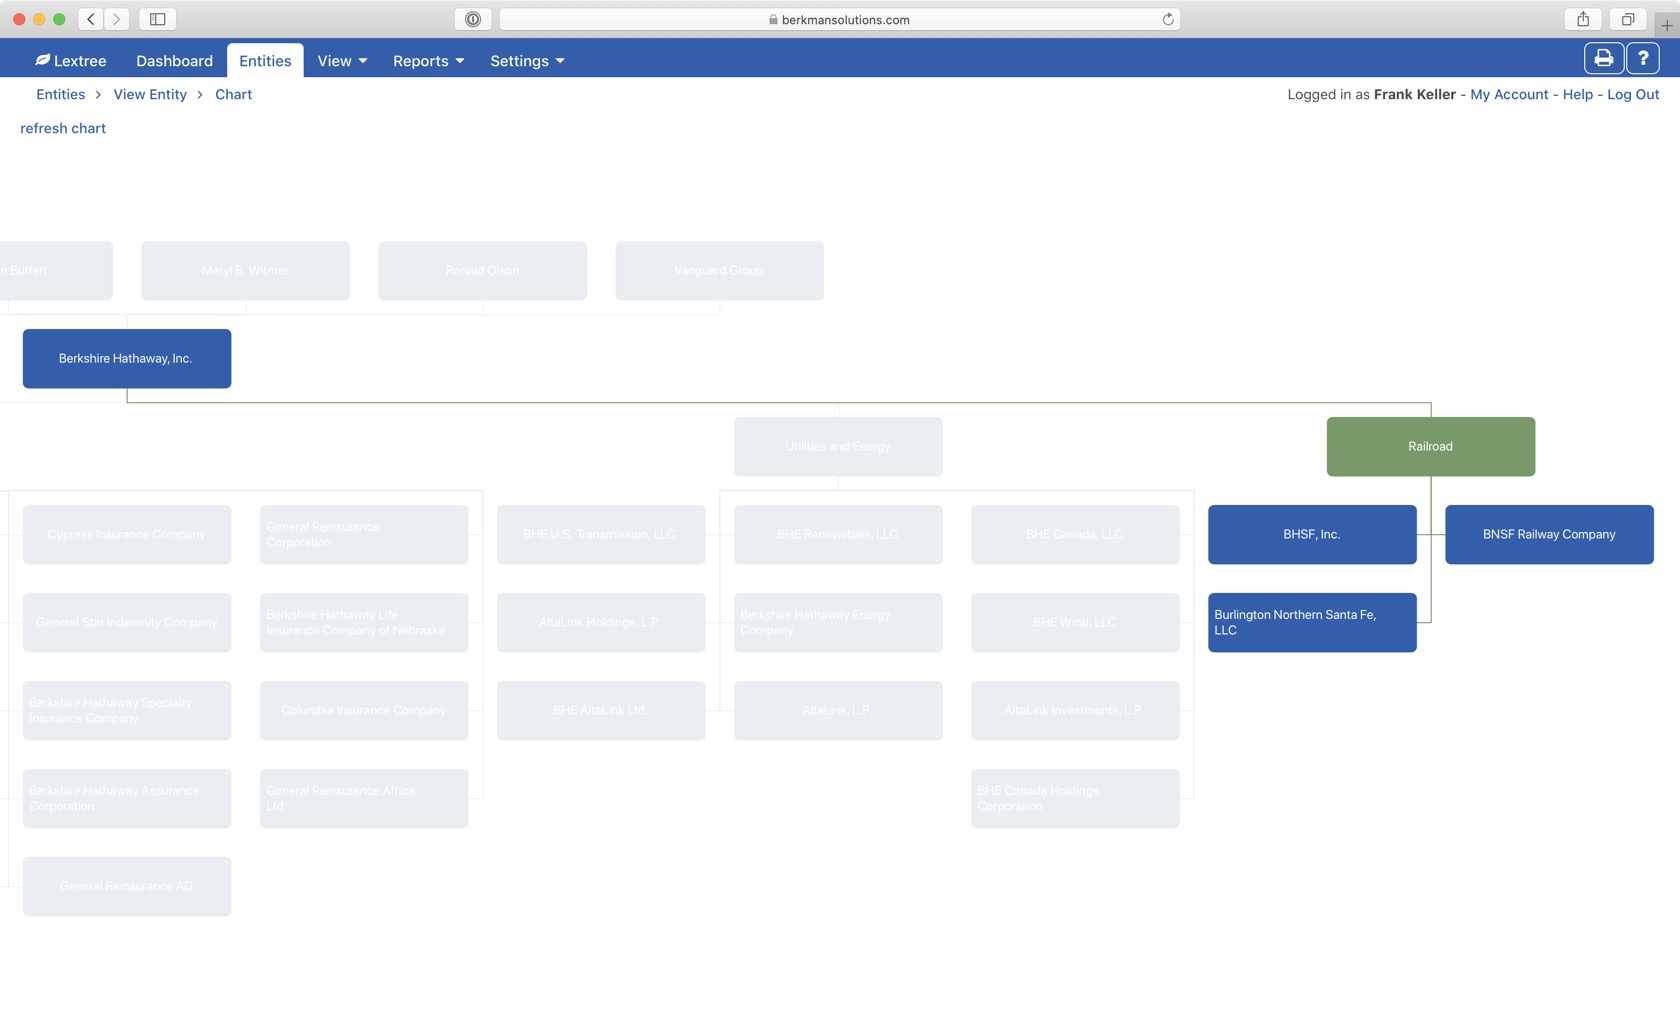1680x1027 pixels.
Task: Click the print icon button
Action: (1603, 59)
